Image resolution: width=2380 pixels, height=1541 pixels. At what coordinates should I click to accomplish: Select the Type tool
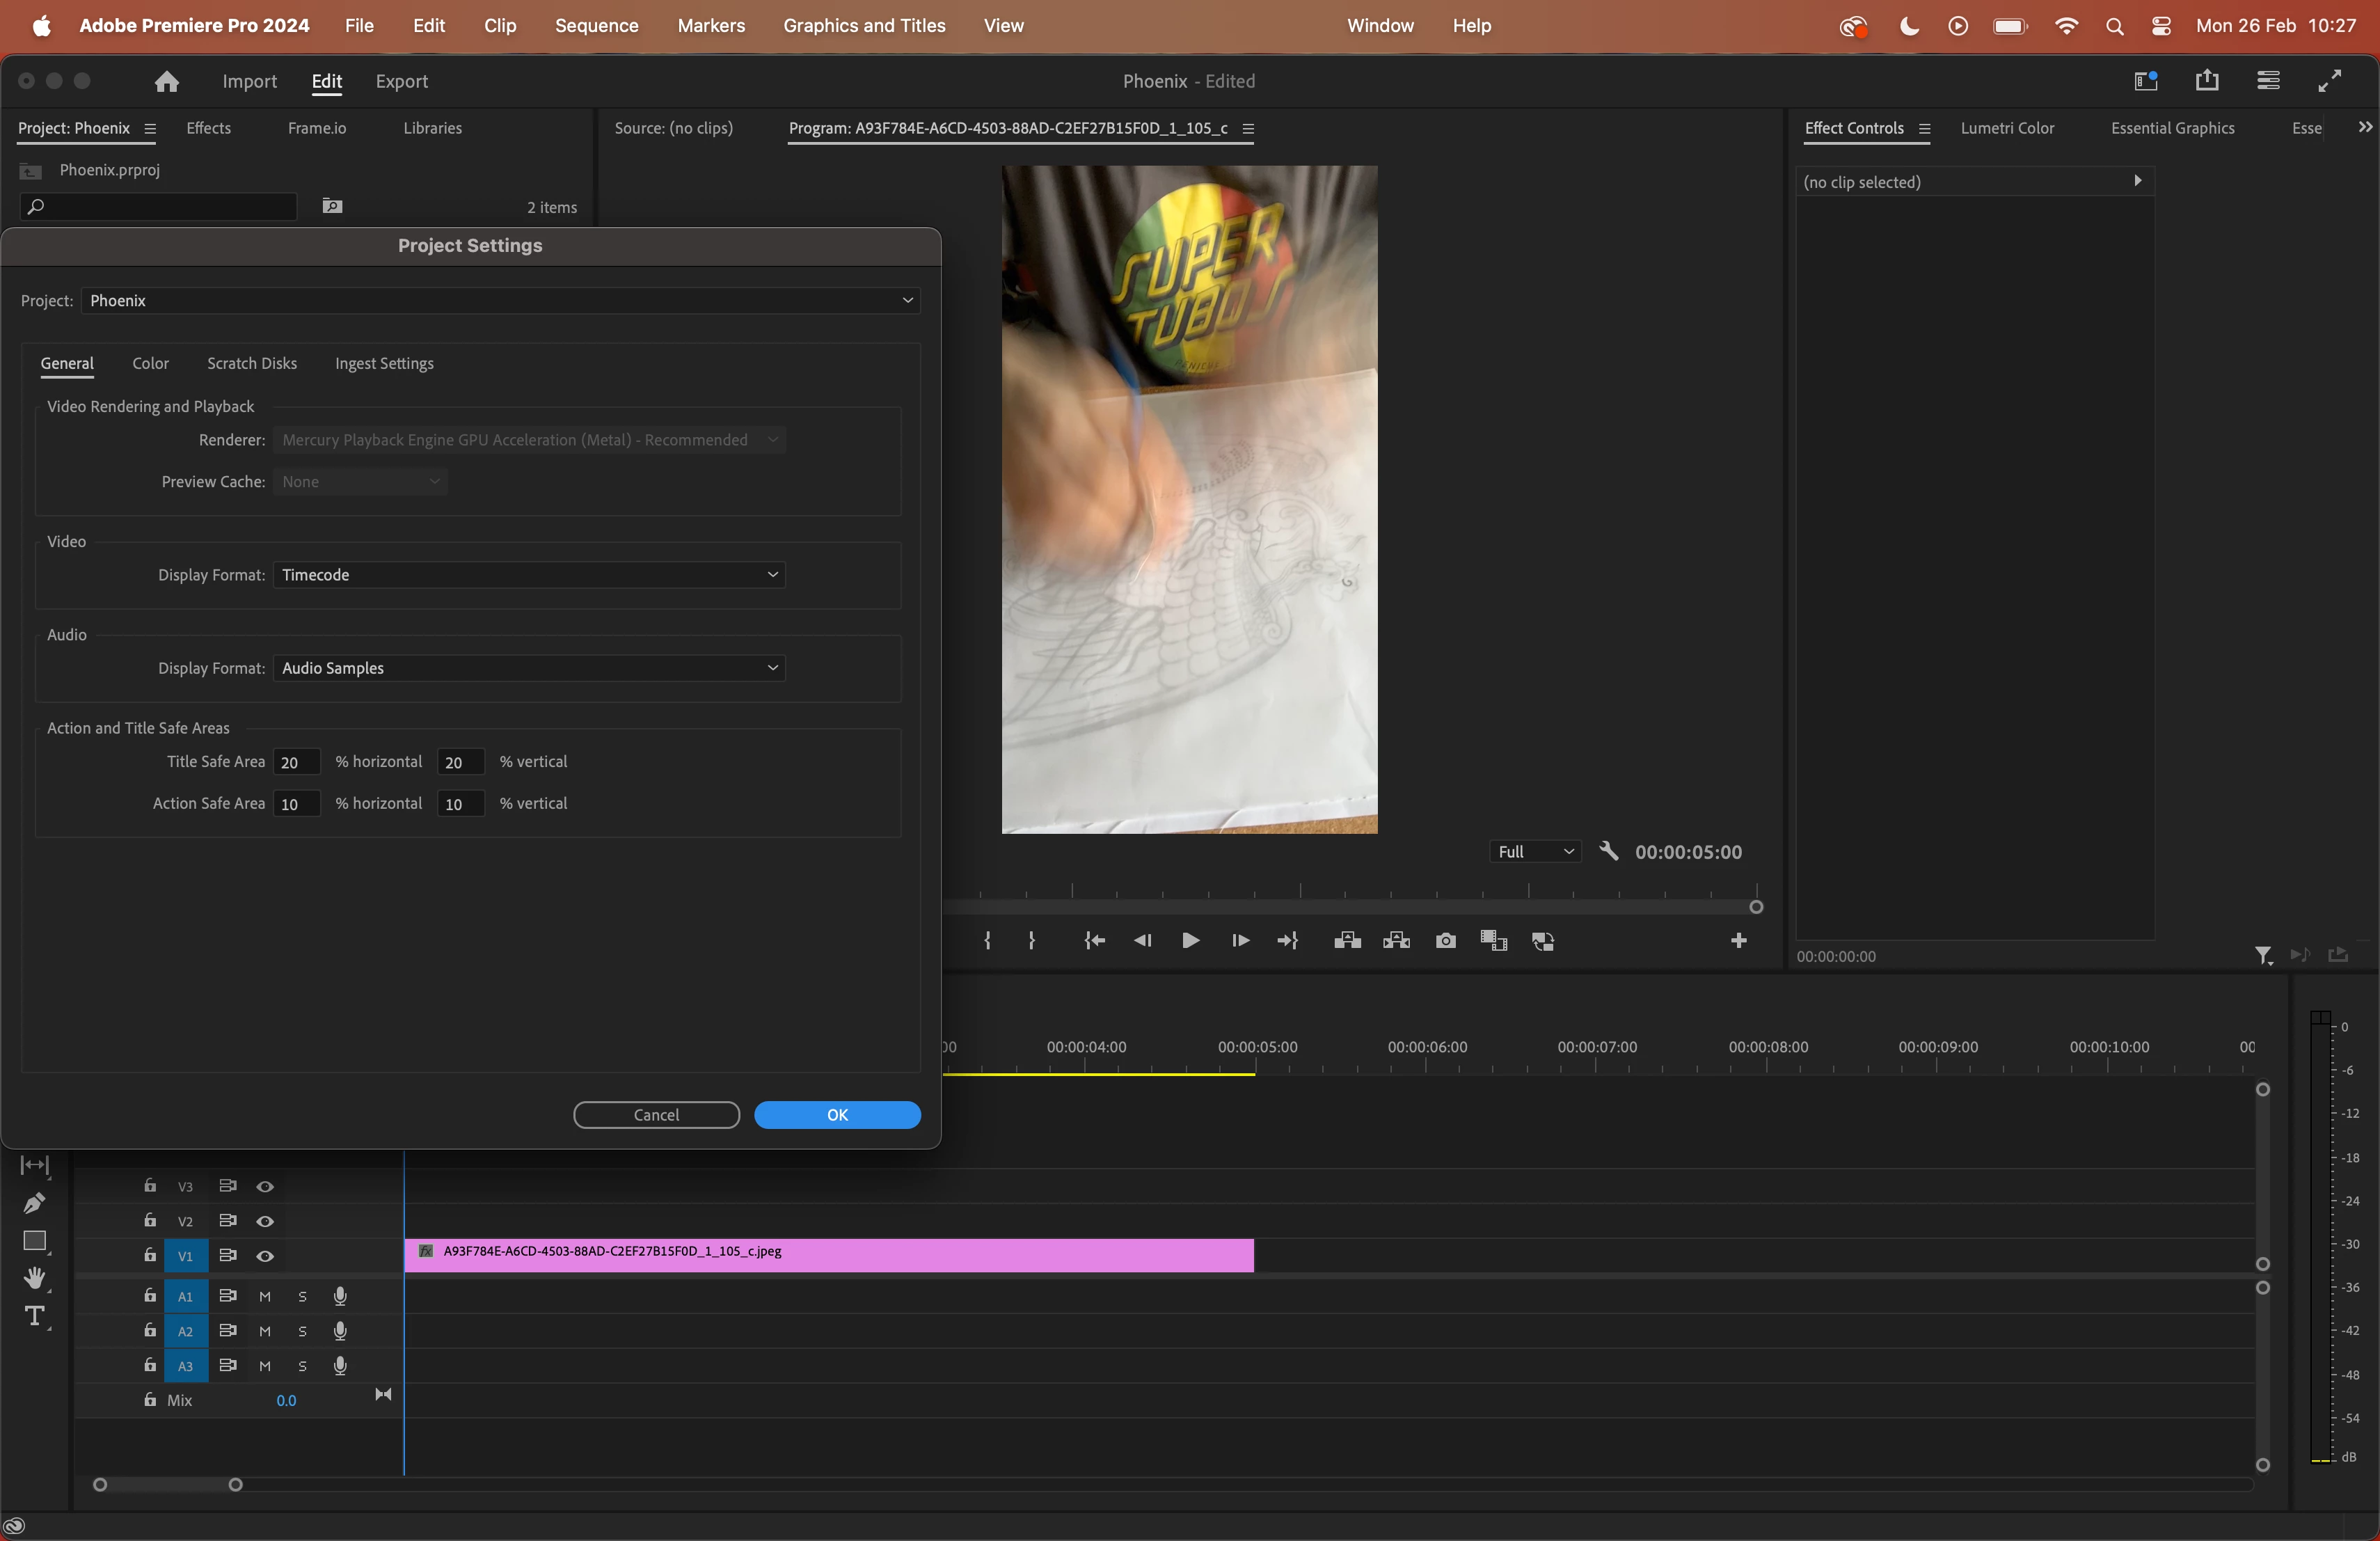[35, 1316]
